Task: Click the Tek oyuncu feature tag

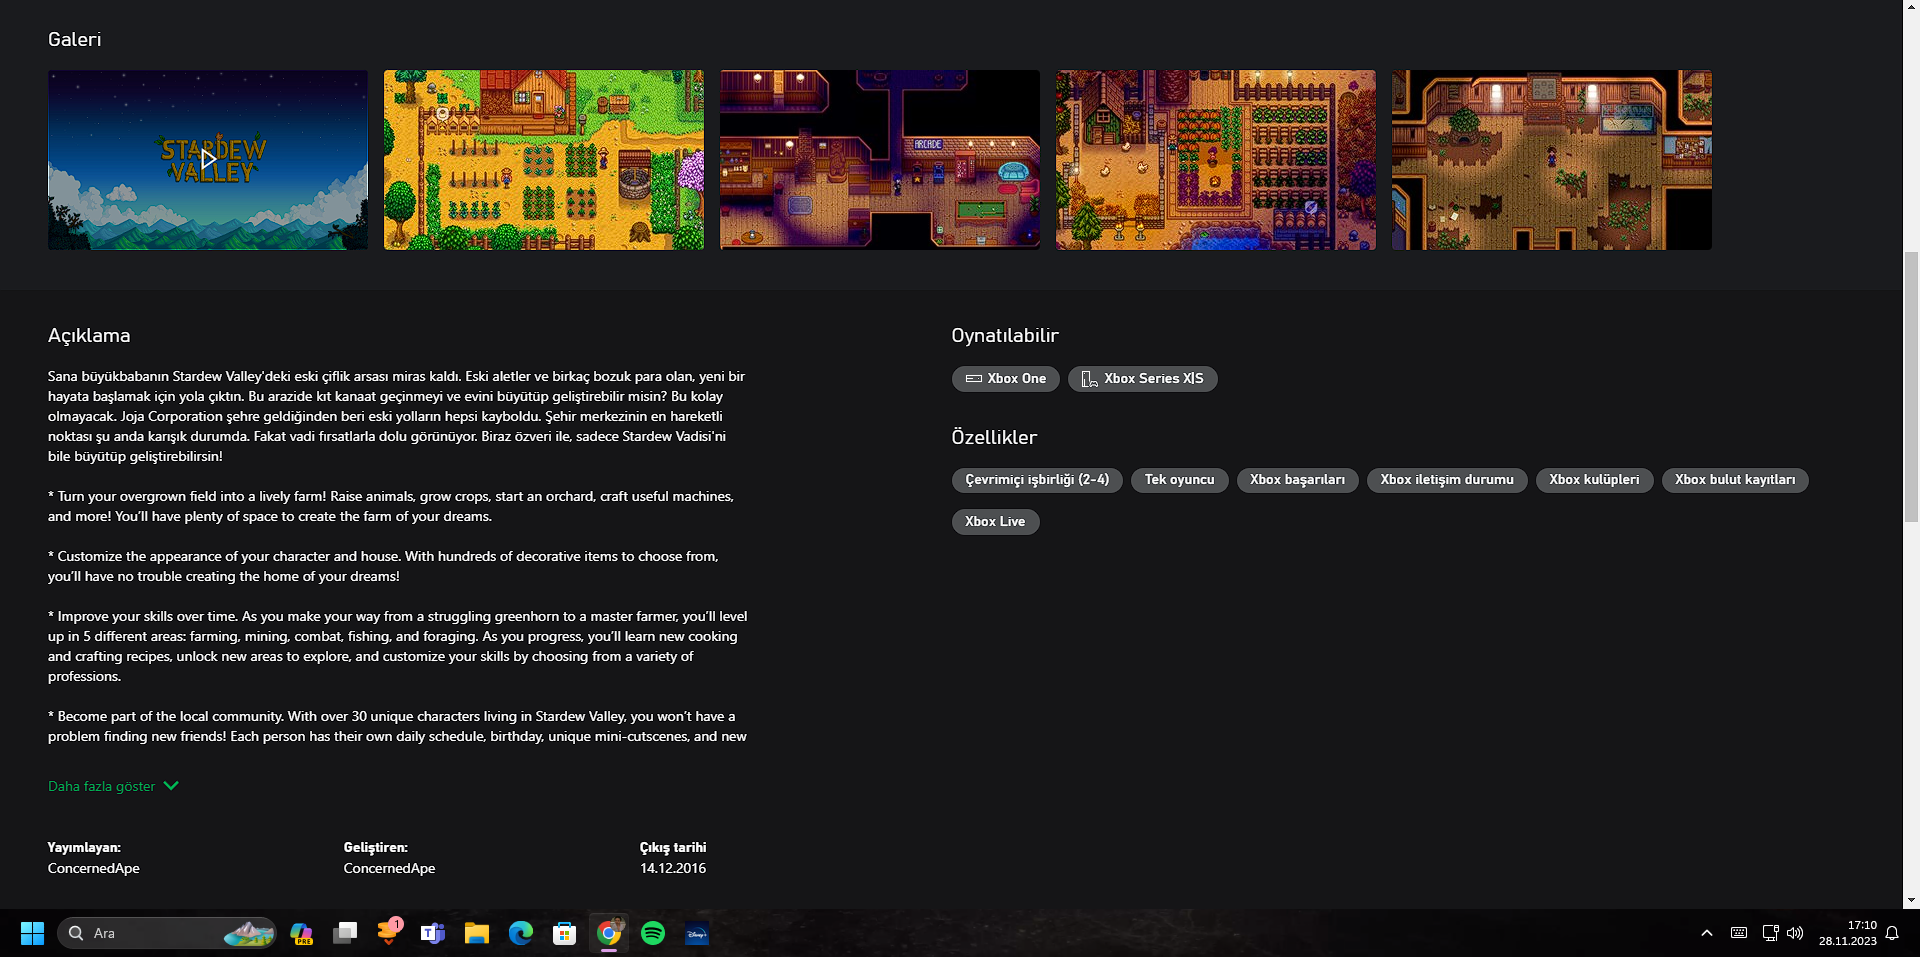Action: coord(1180,480)
